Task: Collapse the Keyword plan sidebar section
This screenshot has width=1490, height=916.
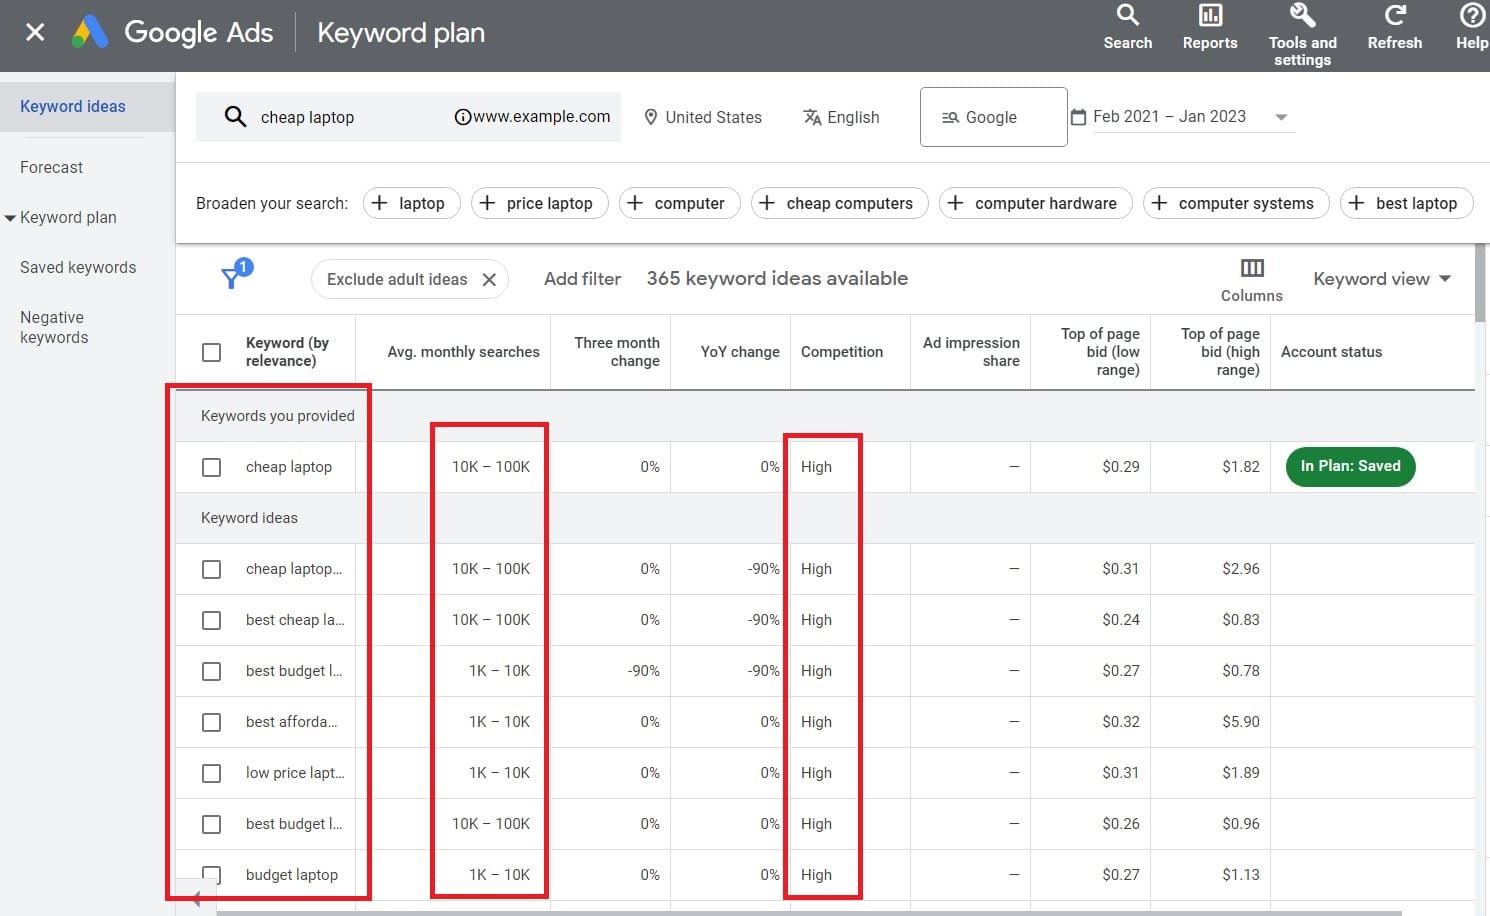Action: 10,217
